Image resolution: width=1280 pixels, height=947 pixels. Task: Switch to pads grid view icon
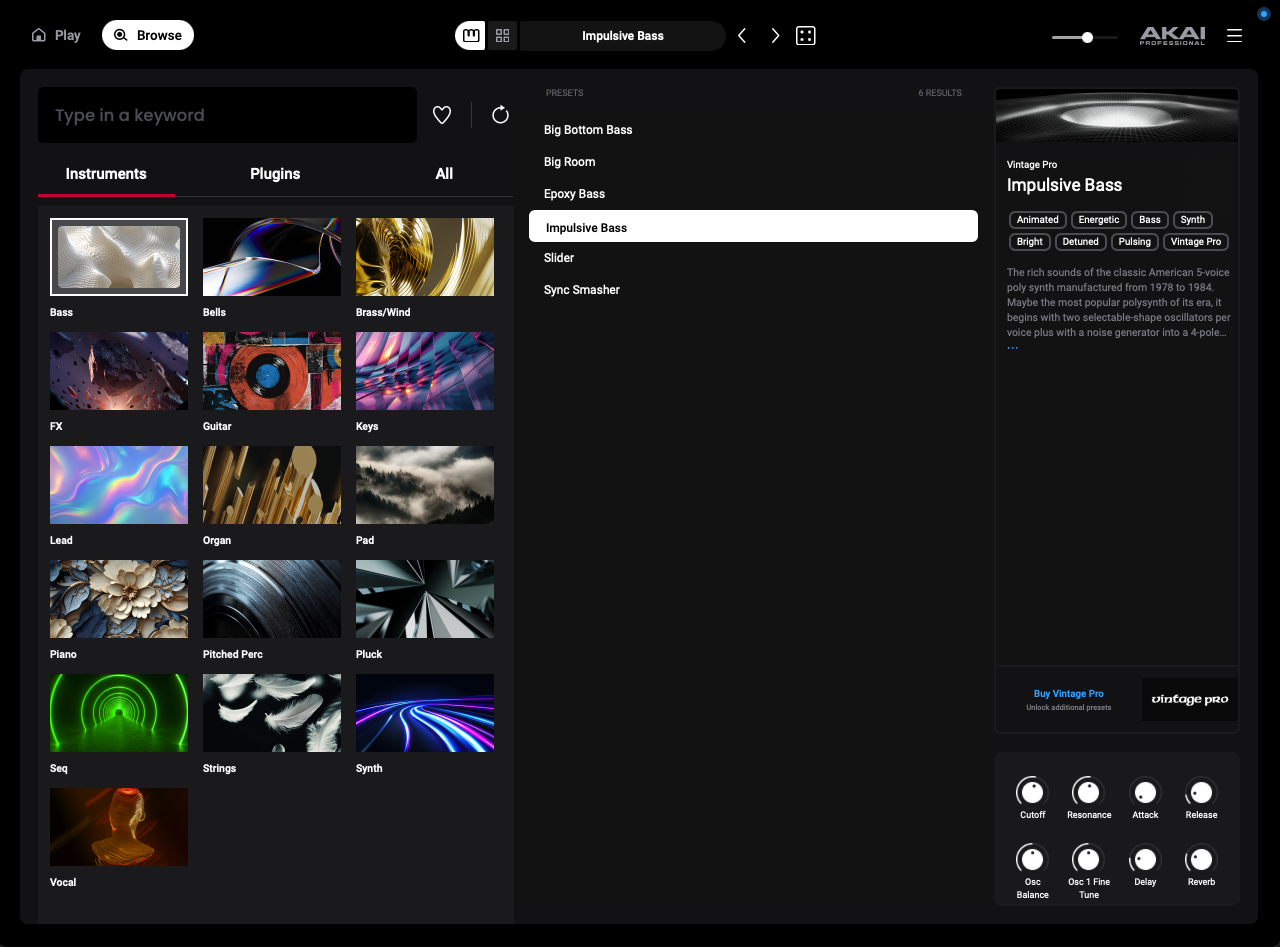click(x=503, y=36)
